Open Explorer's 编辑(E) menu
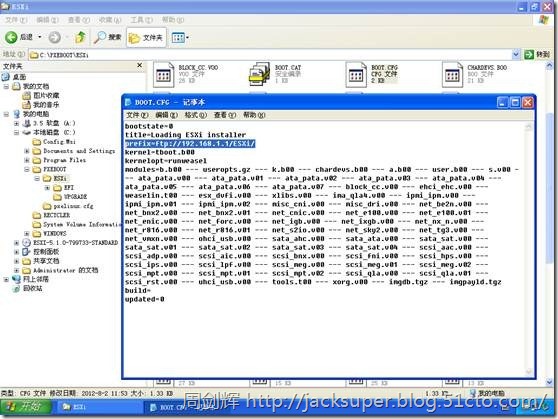Screen dimensions: 558x419 pos(47,20)
